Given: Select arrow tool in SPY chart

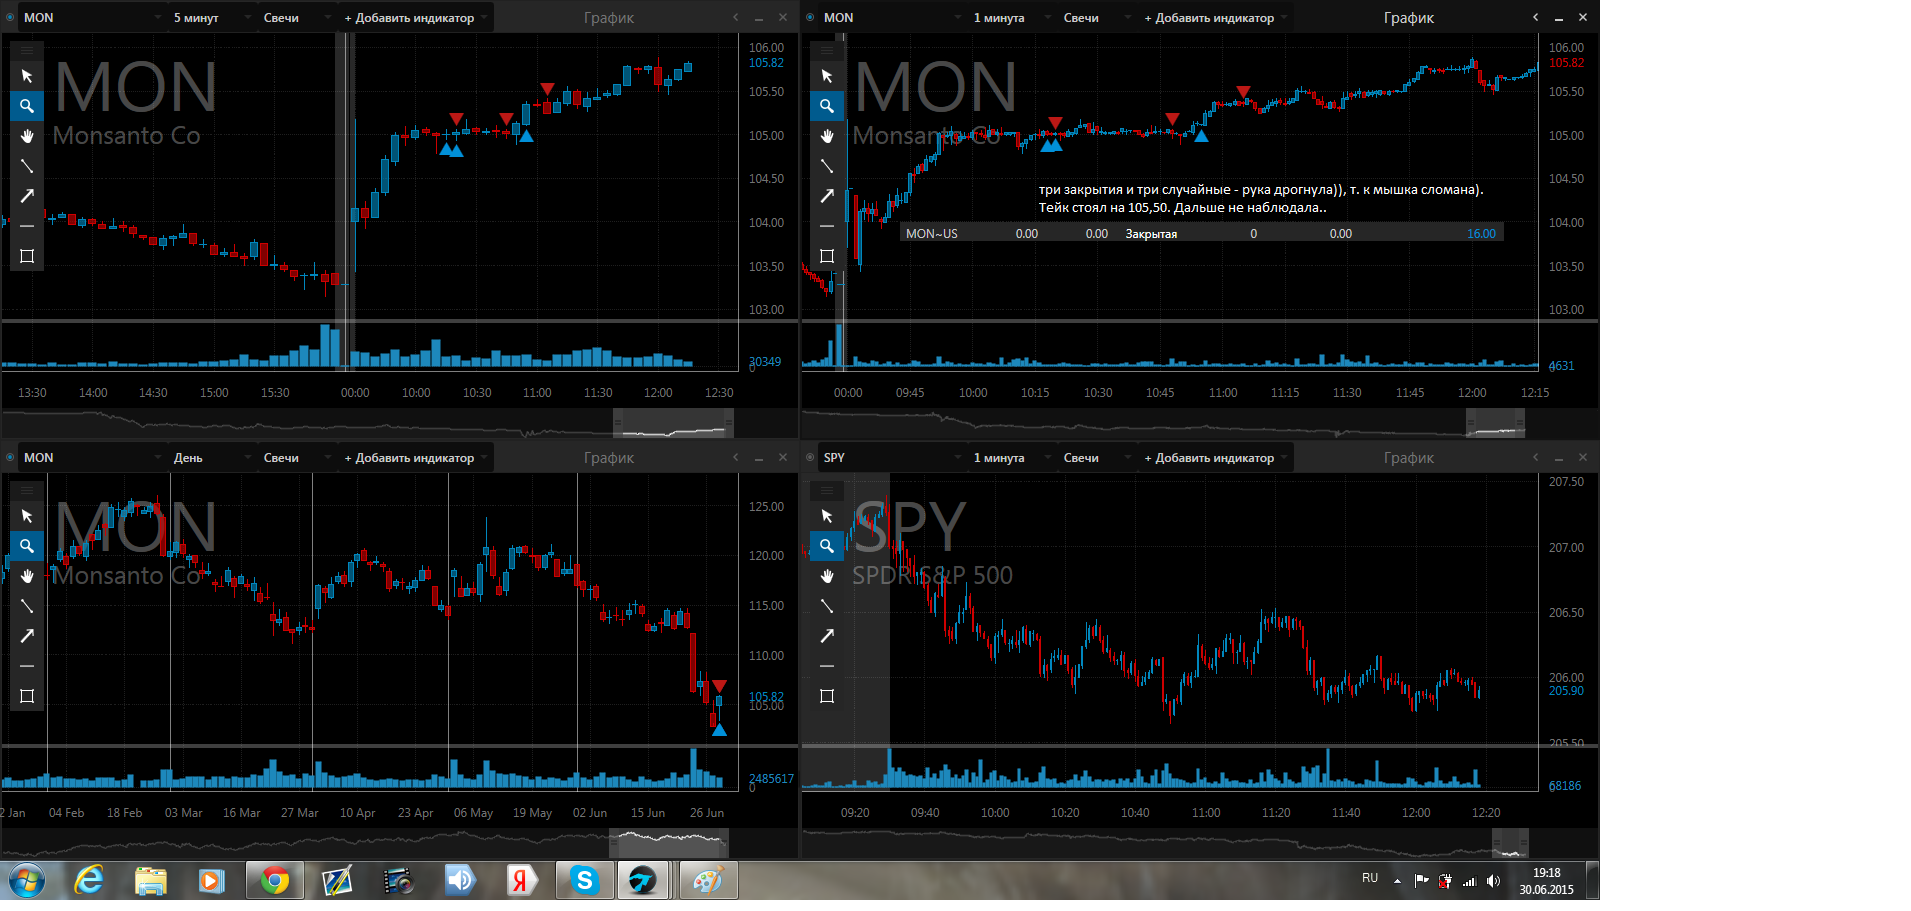Looking at the screenshot, I should click(x=827, y=636).
